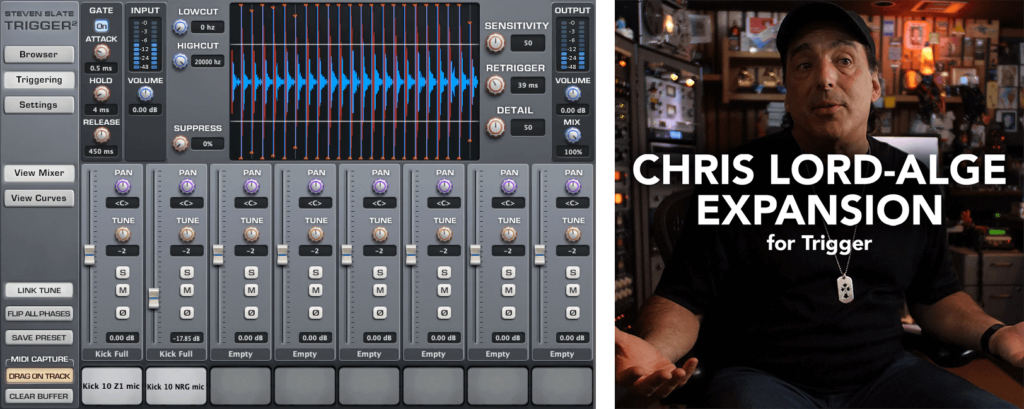Open the Browser page

39,55
